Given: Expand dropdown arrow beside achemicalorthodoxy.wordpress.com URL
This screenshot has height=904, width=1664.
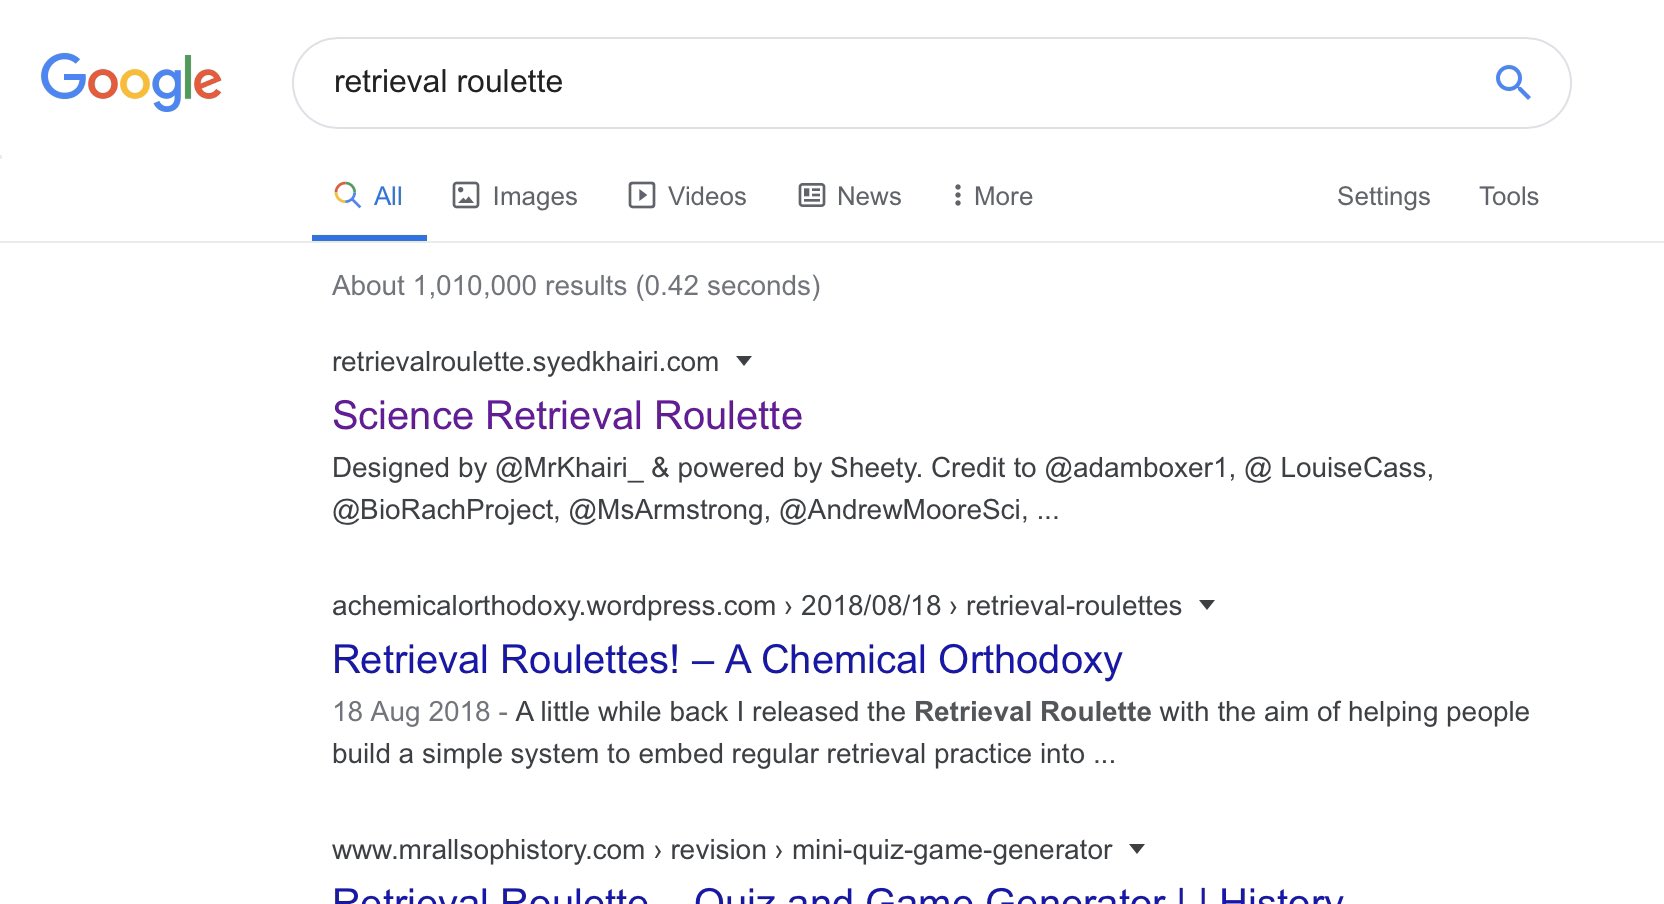Looking at the screenshot, I should [x=1207, y=605].
